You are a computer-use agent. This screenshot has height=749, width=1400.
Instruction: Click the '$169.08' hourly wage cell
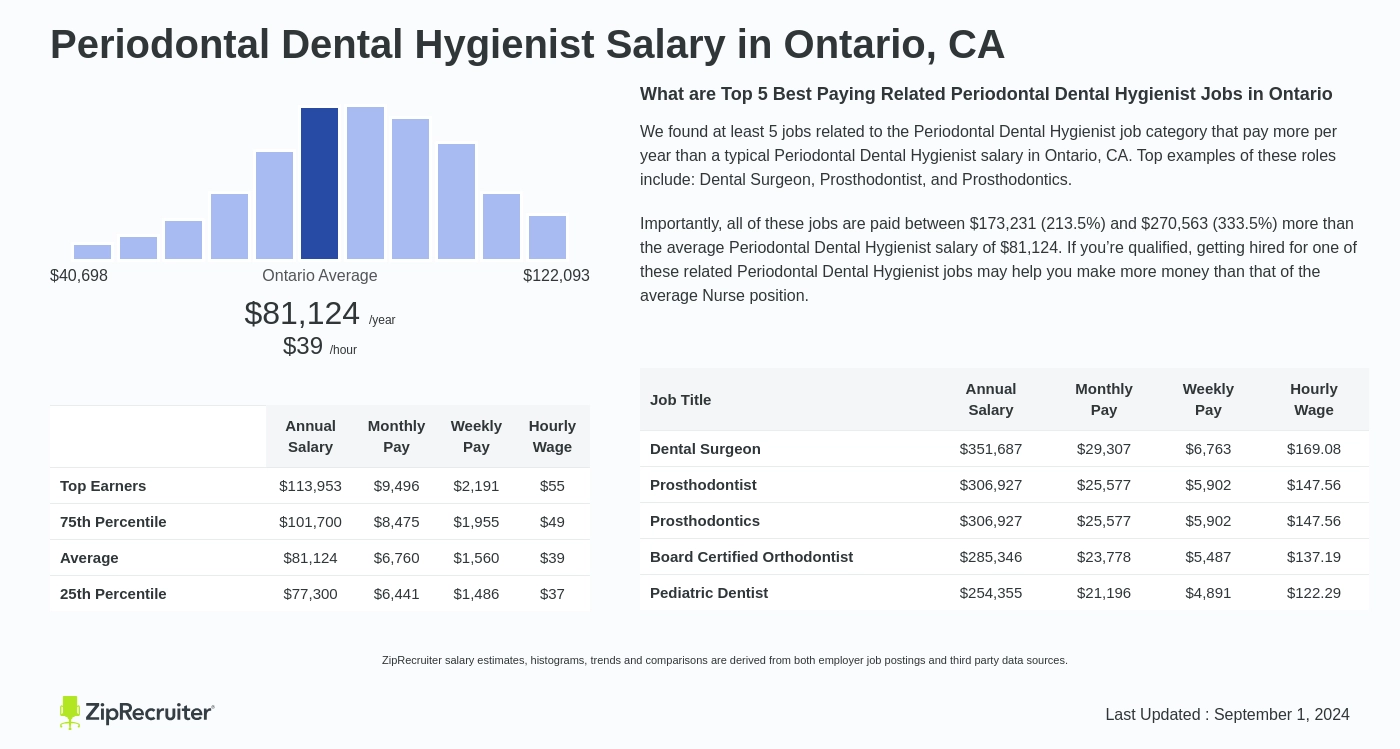[1314, 449]
